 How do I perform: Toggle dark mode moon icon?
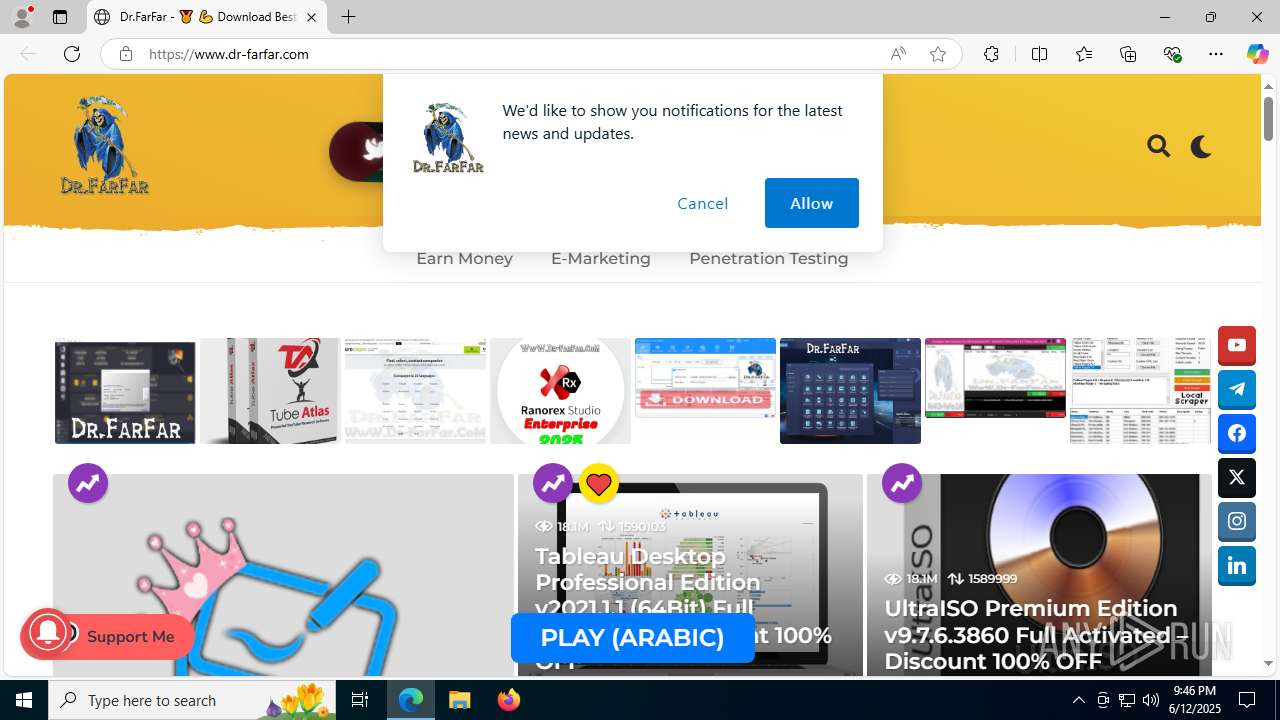(1201, 147)
